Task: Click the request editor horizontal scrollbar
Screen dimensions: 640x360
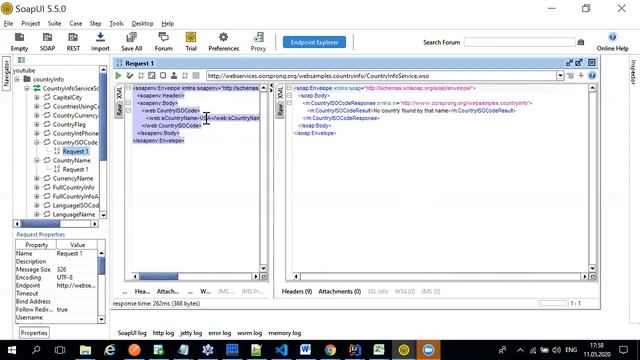Action: point(195,276)
